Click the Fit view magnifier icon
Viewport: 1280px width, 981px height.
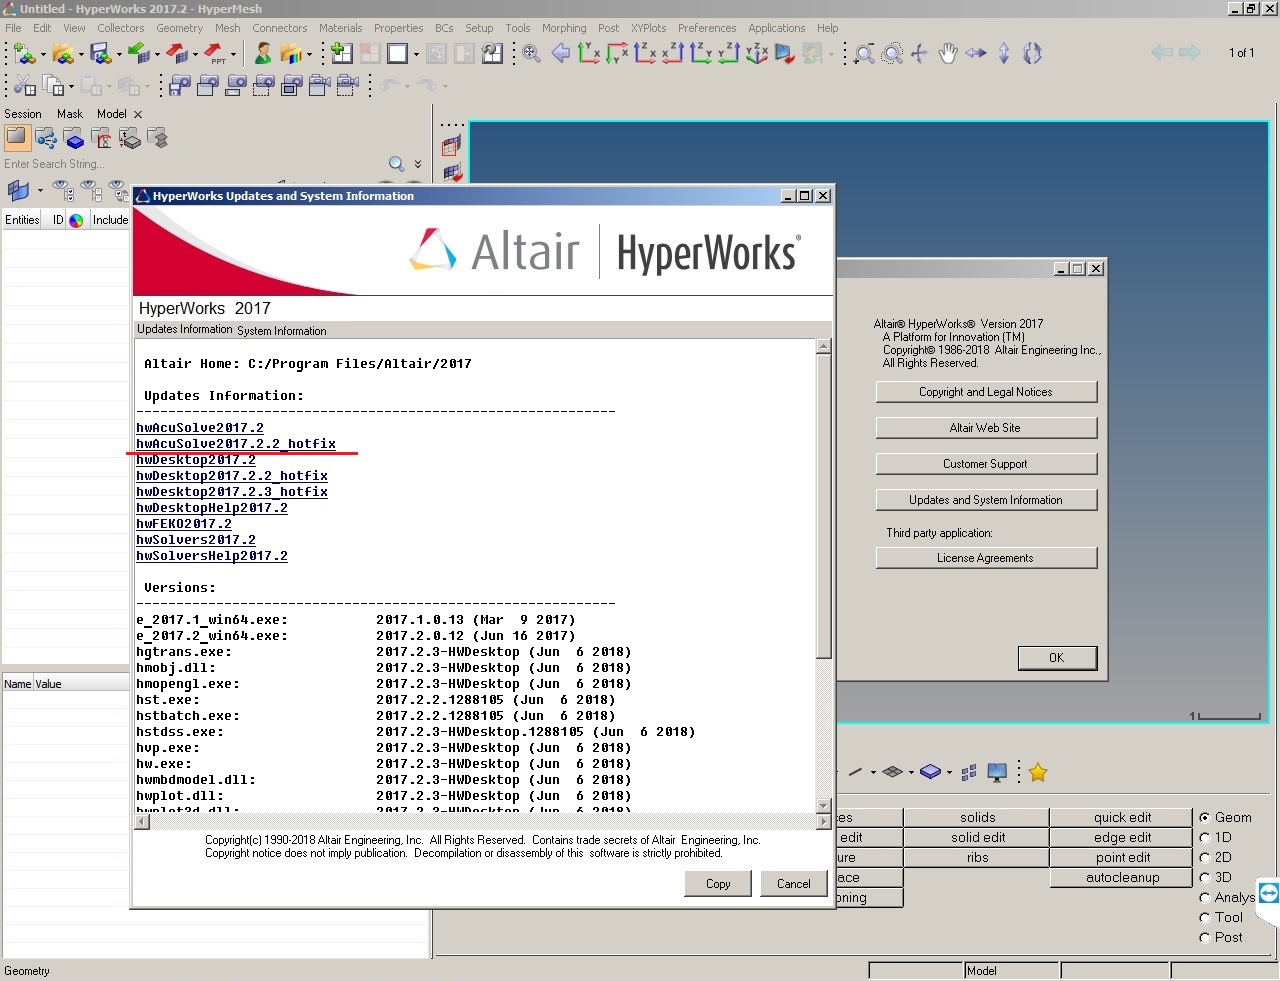[531, 53]
